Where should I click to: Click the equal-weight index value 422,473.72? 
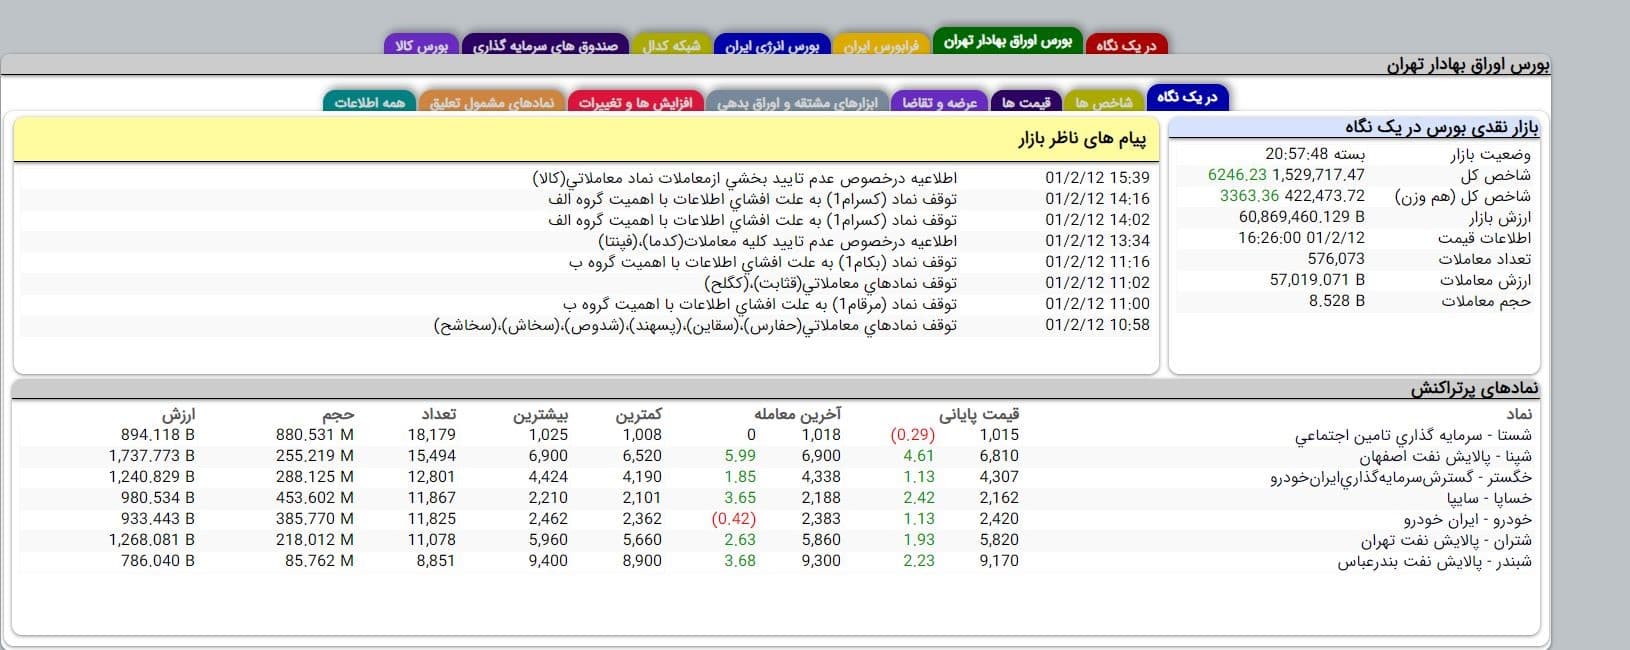tap(1324, 196)
